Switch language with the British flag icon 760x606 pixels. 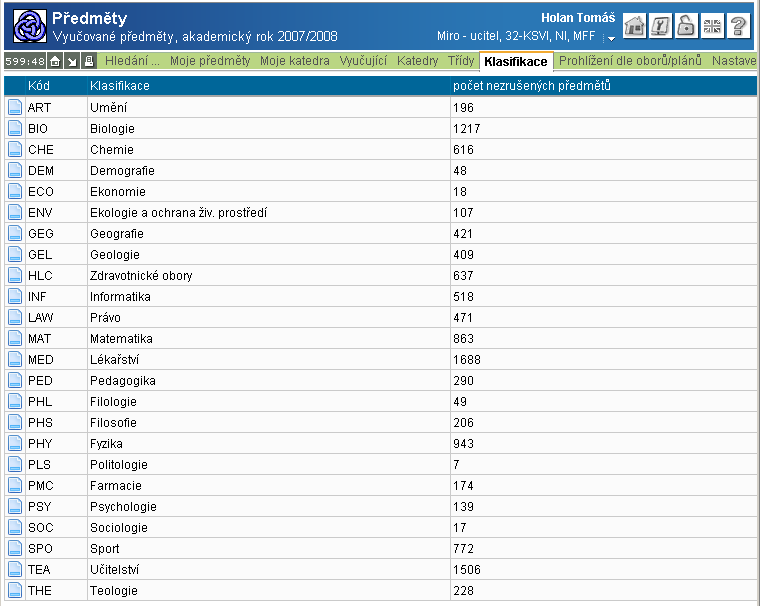coord(712,26)
